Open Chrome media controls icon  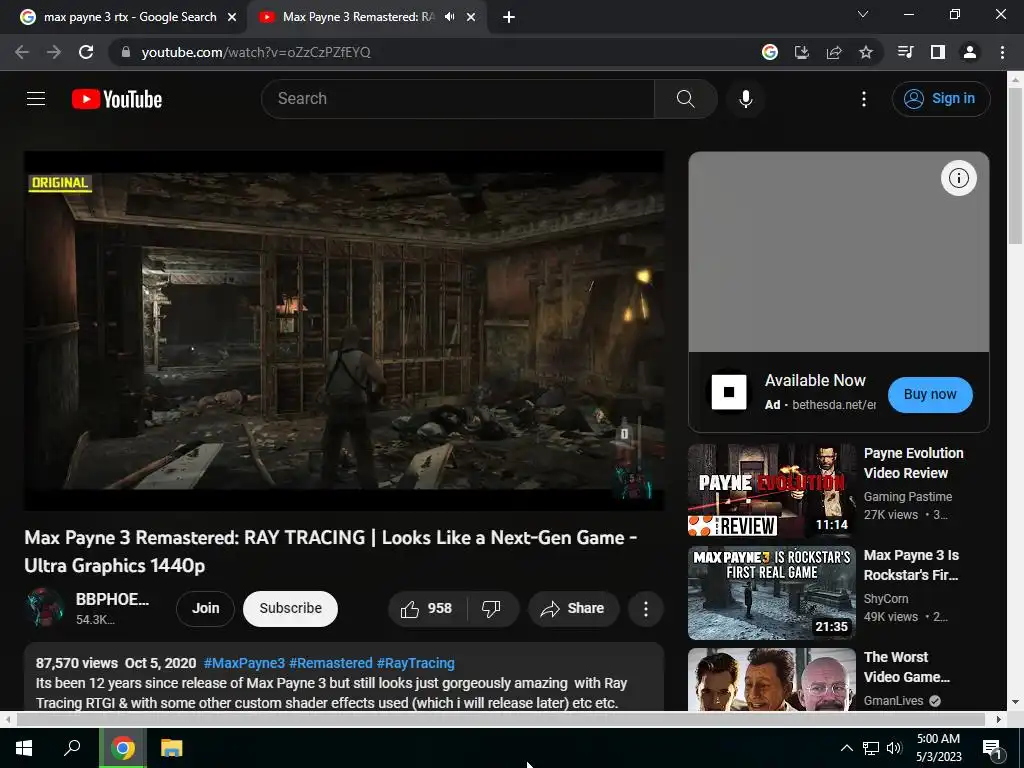pyautogui.click(x=905, y=52)
